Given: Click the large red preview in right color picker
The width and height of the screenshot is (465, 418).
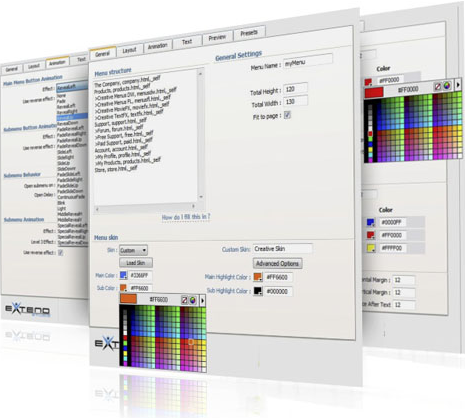Looking at the screenshot, I should pyautogui.click(x=374, y=92).
